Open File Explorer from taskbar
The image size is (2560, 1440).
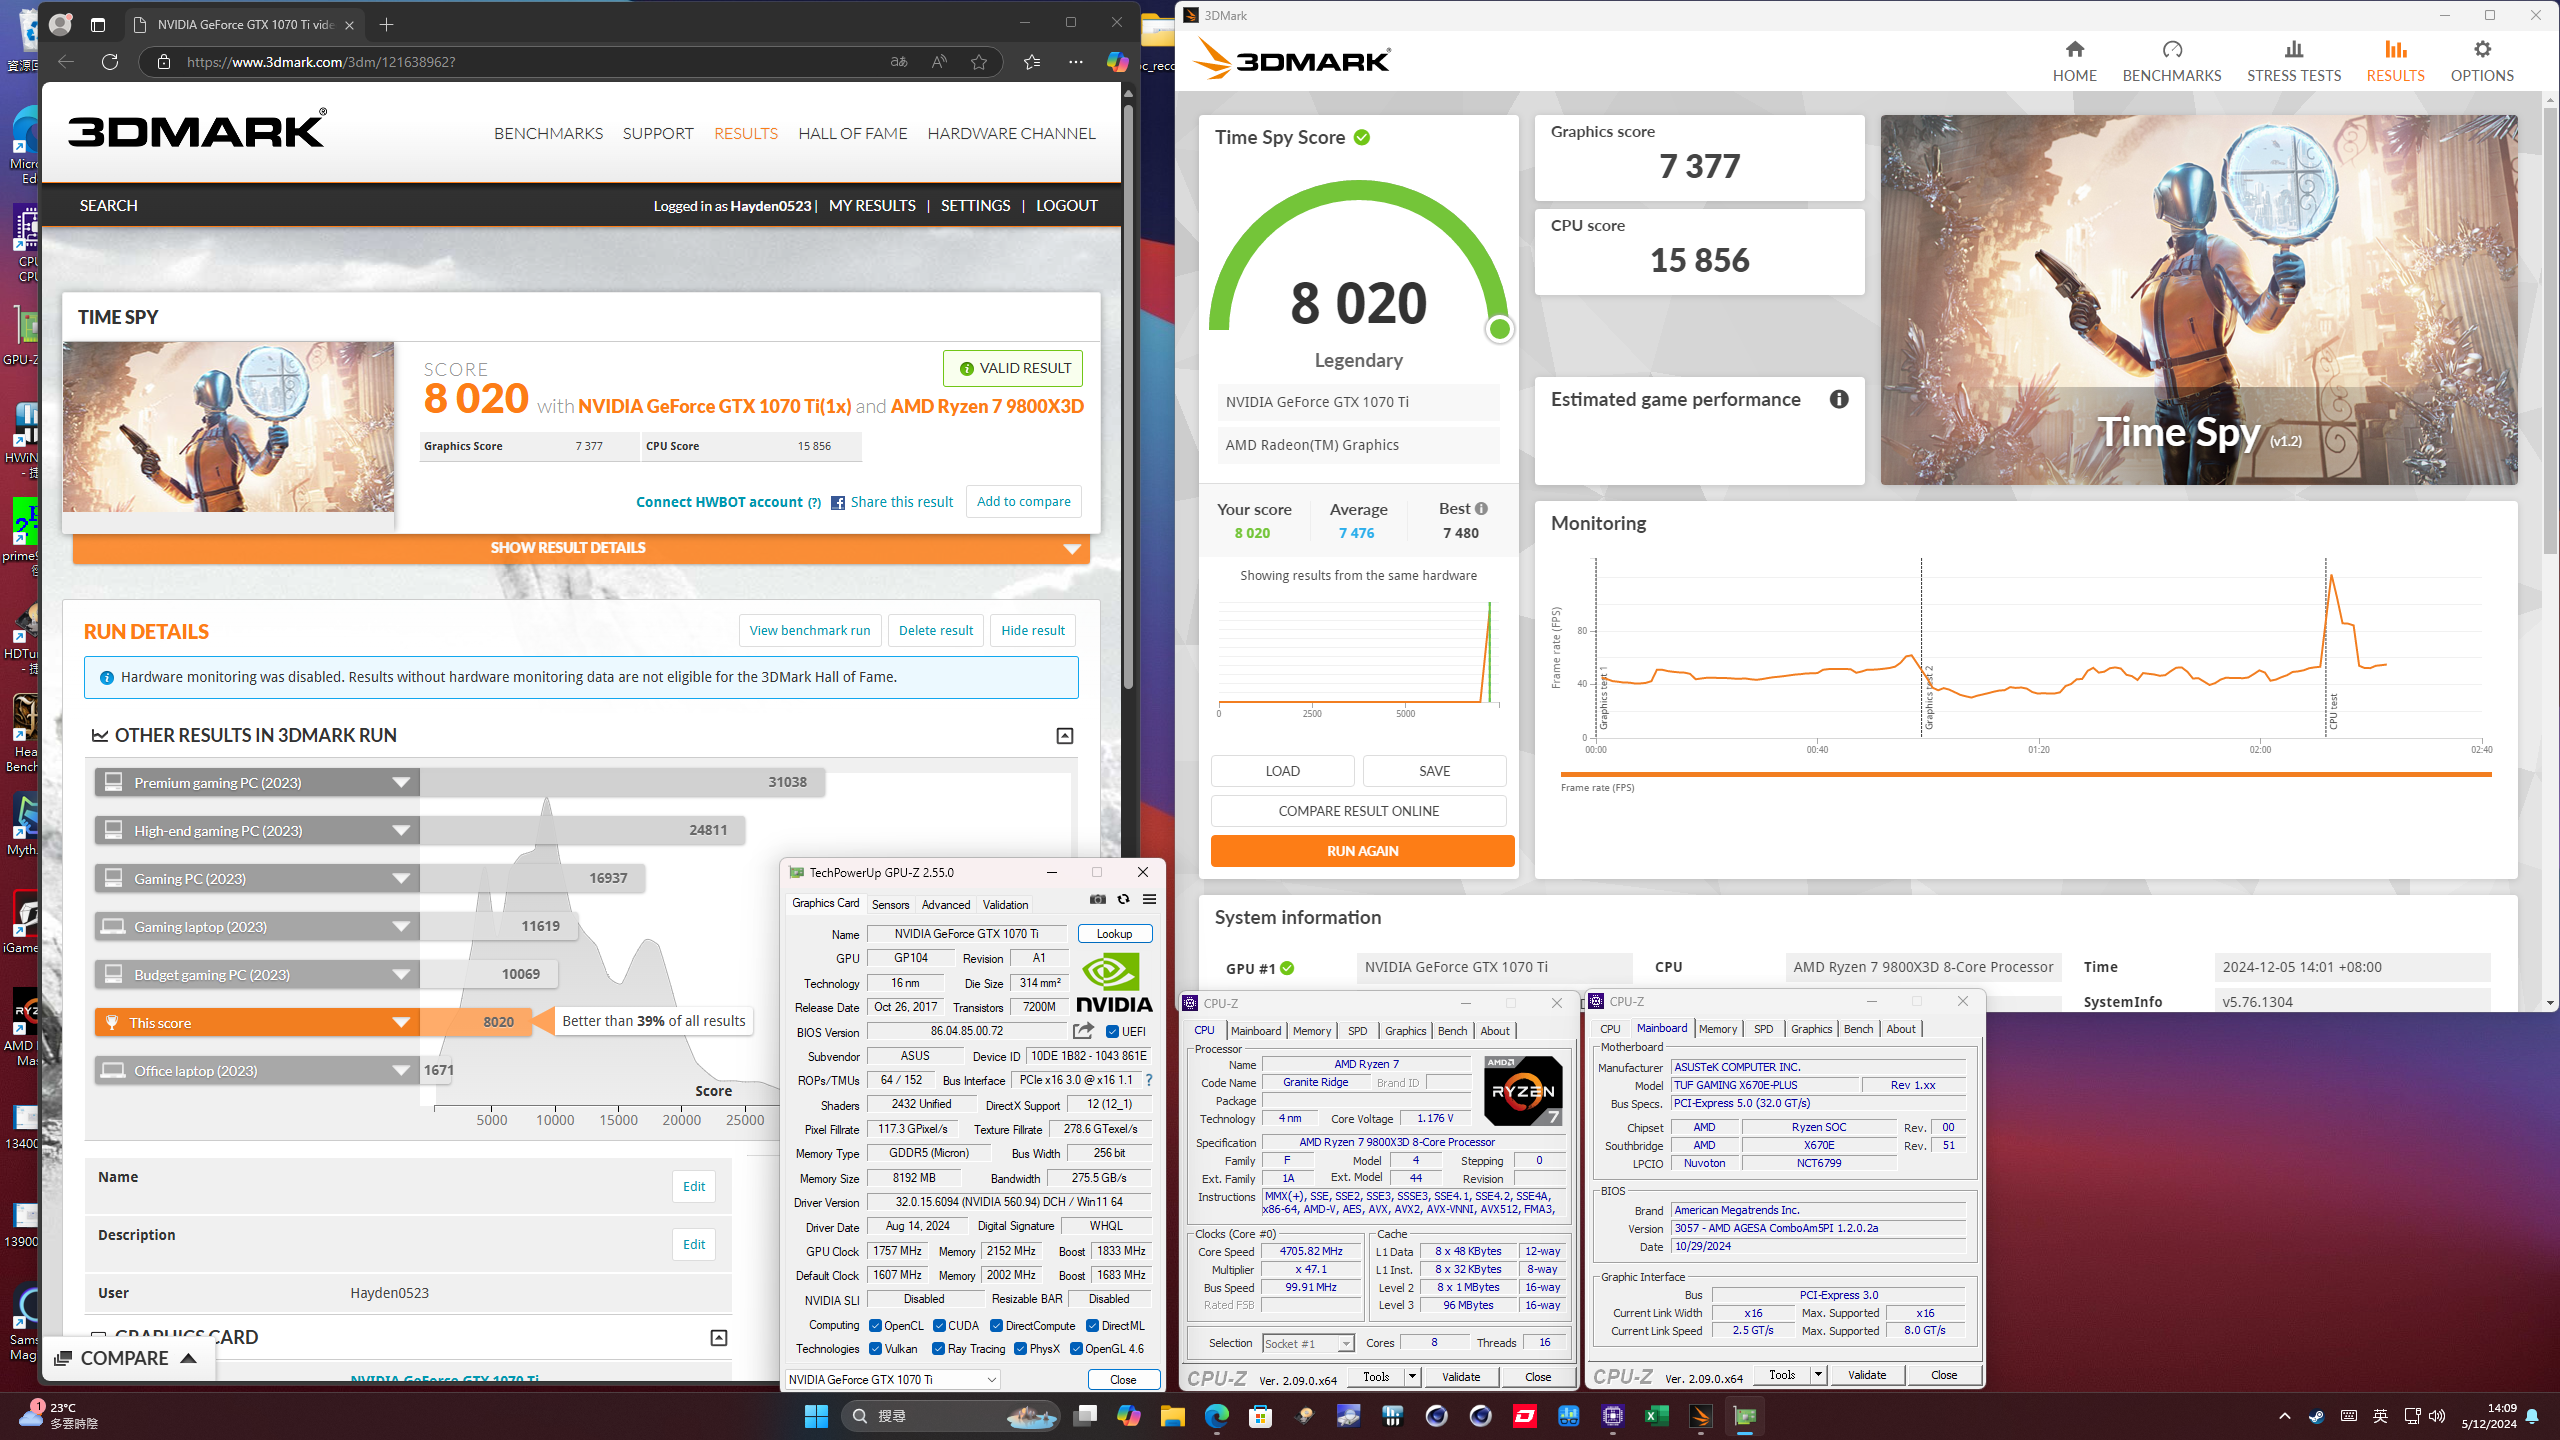1172,1416
